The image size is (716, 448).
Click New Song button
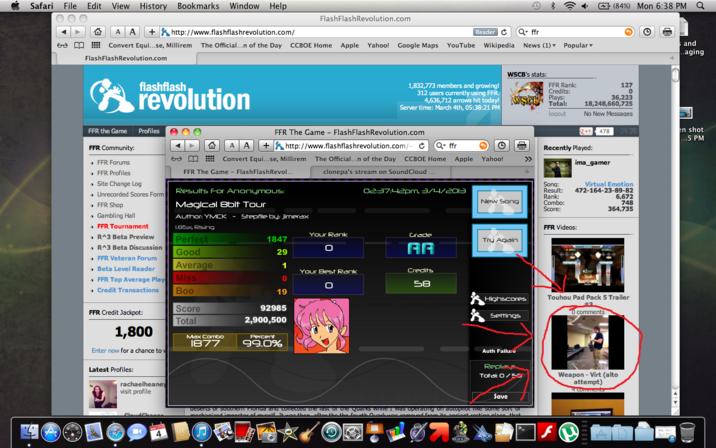(500, 201)
